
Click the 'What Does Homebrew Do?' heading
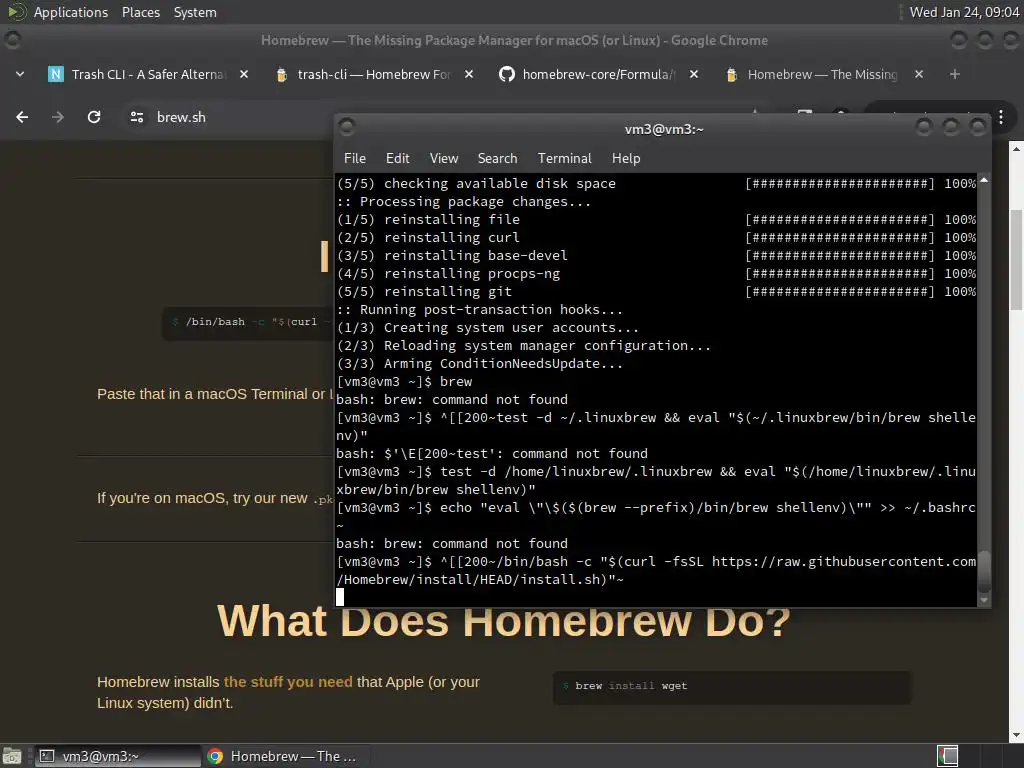[504, 620]
